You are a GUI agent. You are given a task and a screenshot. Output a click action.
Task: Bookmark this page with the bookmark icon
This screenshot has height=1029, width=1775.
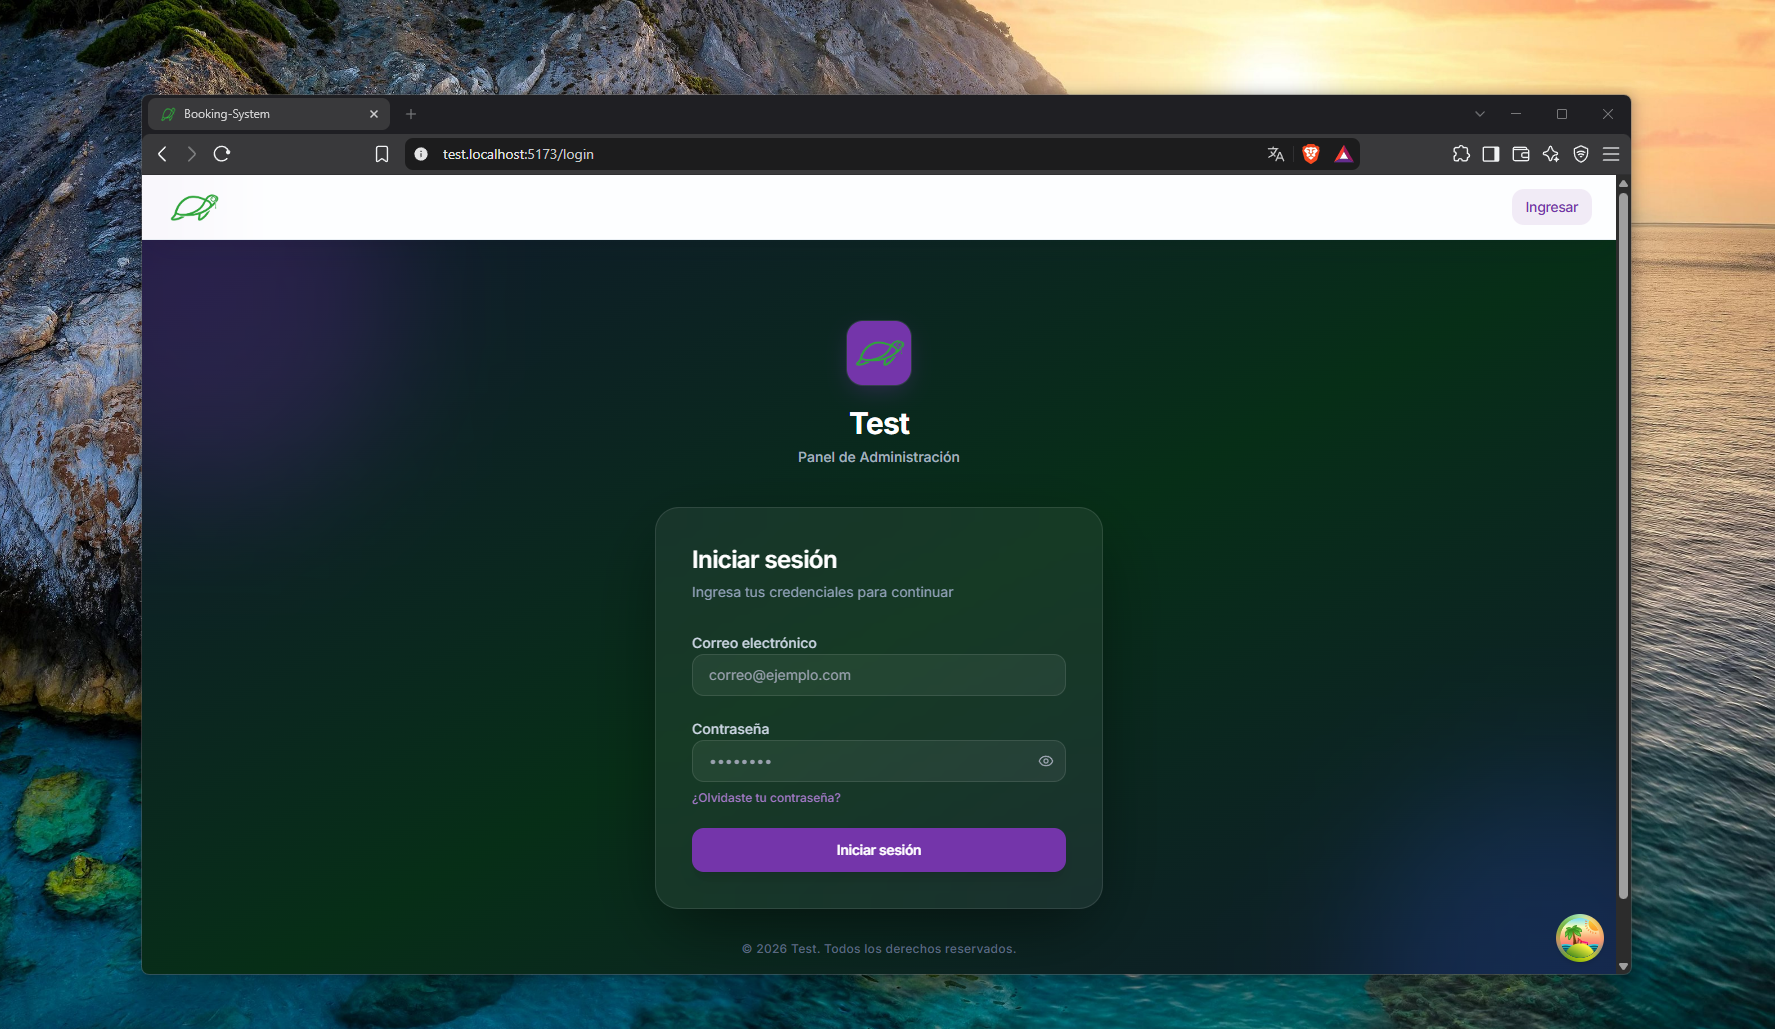pyautogui.click(x=382, y=154)
